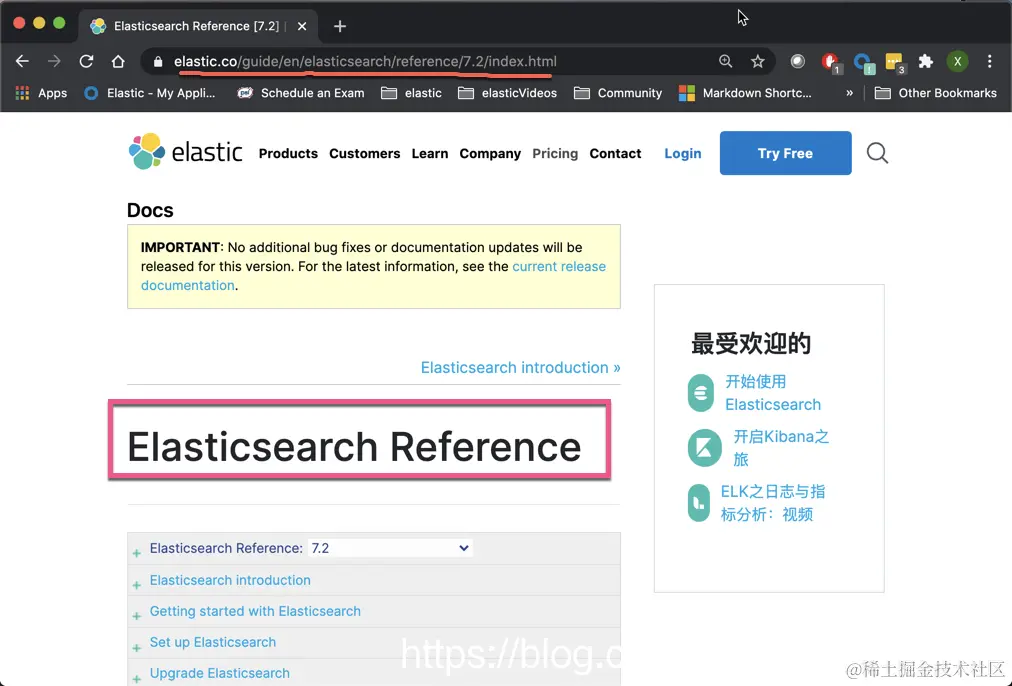The height and width of the screenshot is (686, 1012).
Task: Bookmark this page with star icon
Action: click(x=758, y=61)
